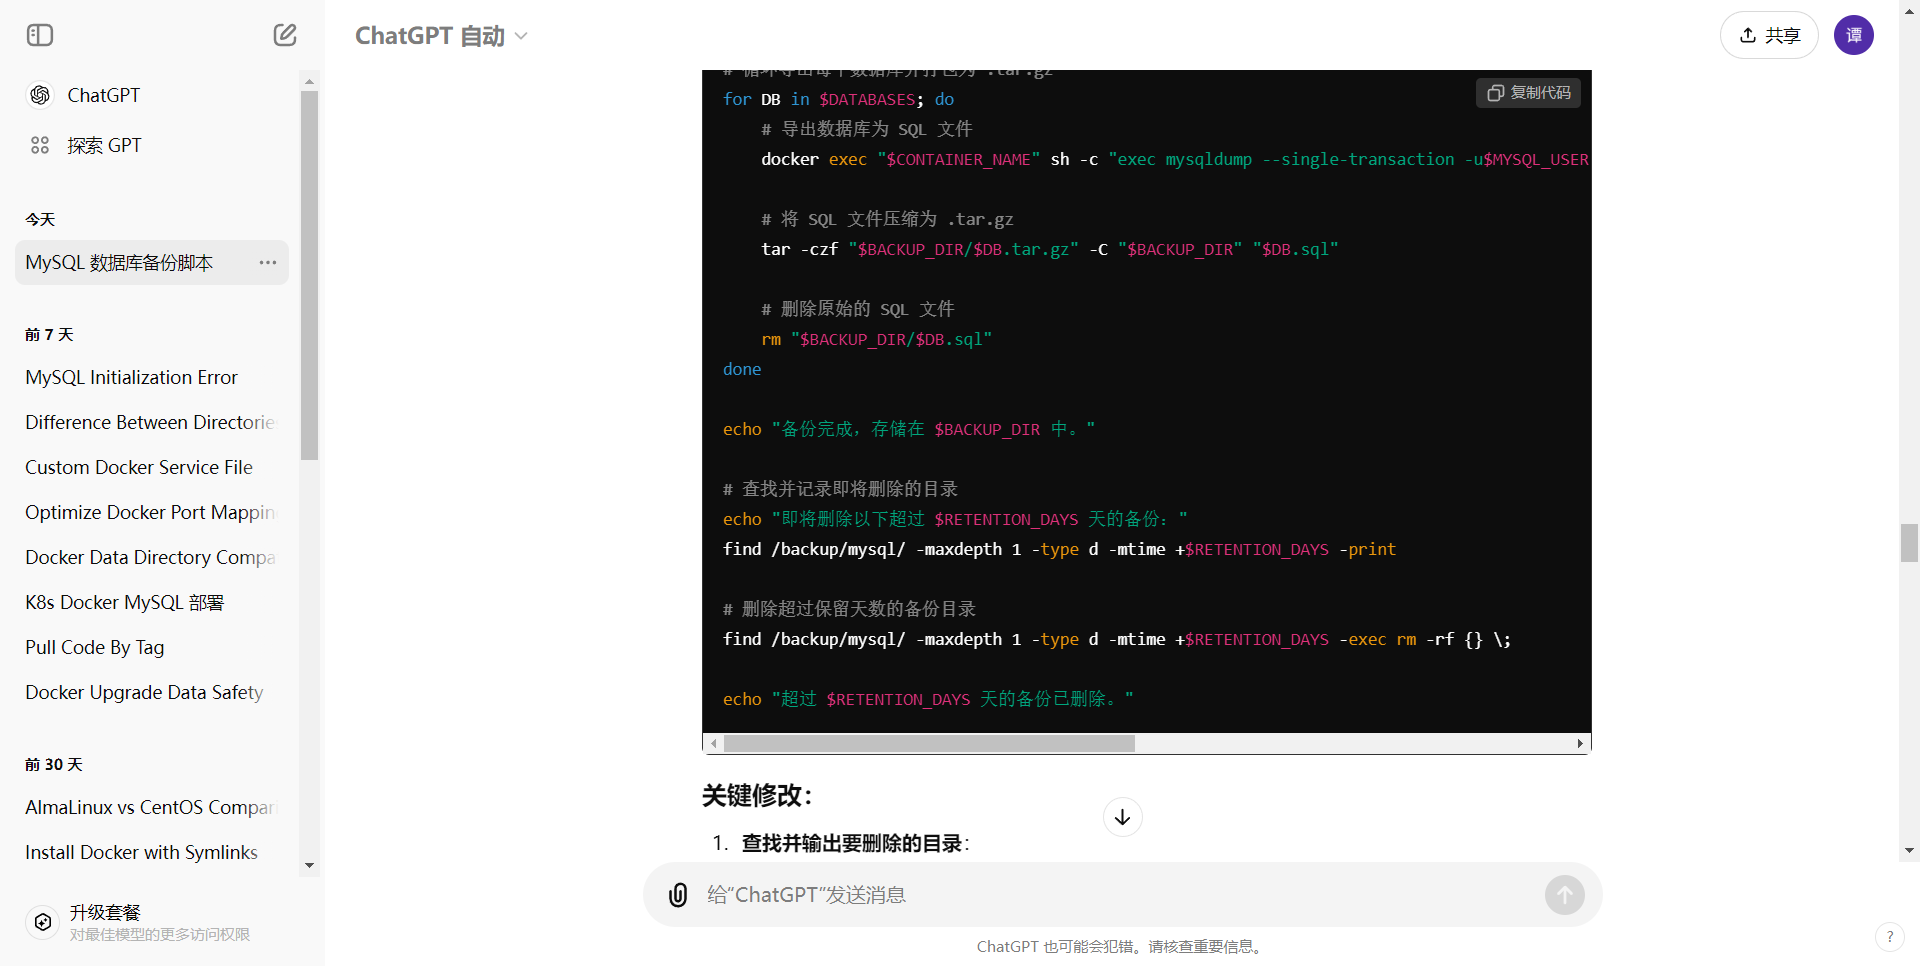Click the 'done' keyword in code
This screenshot has height=966, width=1920.
tap(742, 369)
